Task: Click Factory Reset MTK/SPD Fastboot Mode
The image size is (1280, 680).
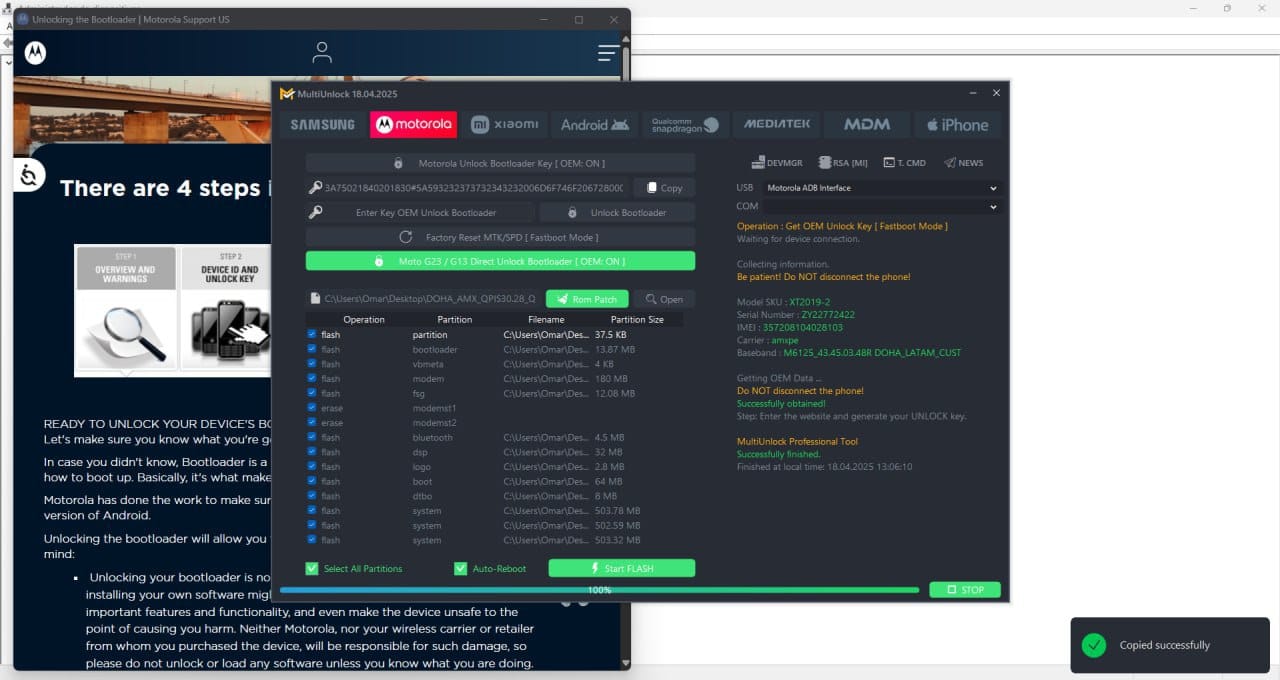Action: click(500, 237)
